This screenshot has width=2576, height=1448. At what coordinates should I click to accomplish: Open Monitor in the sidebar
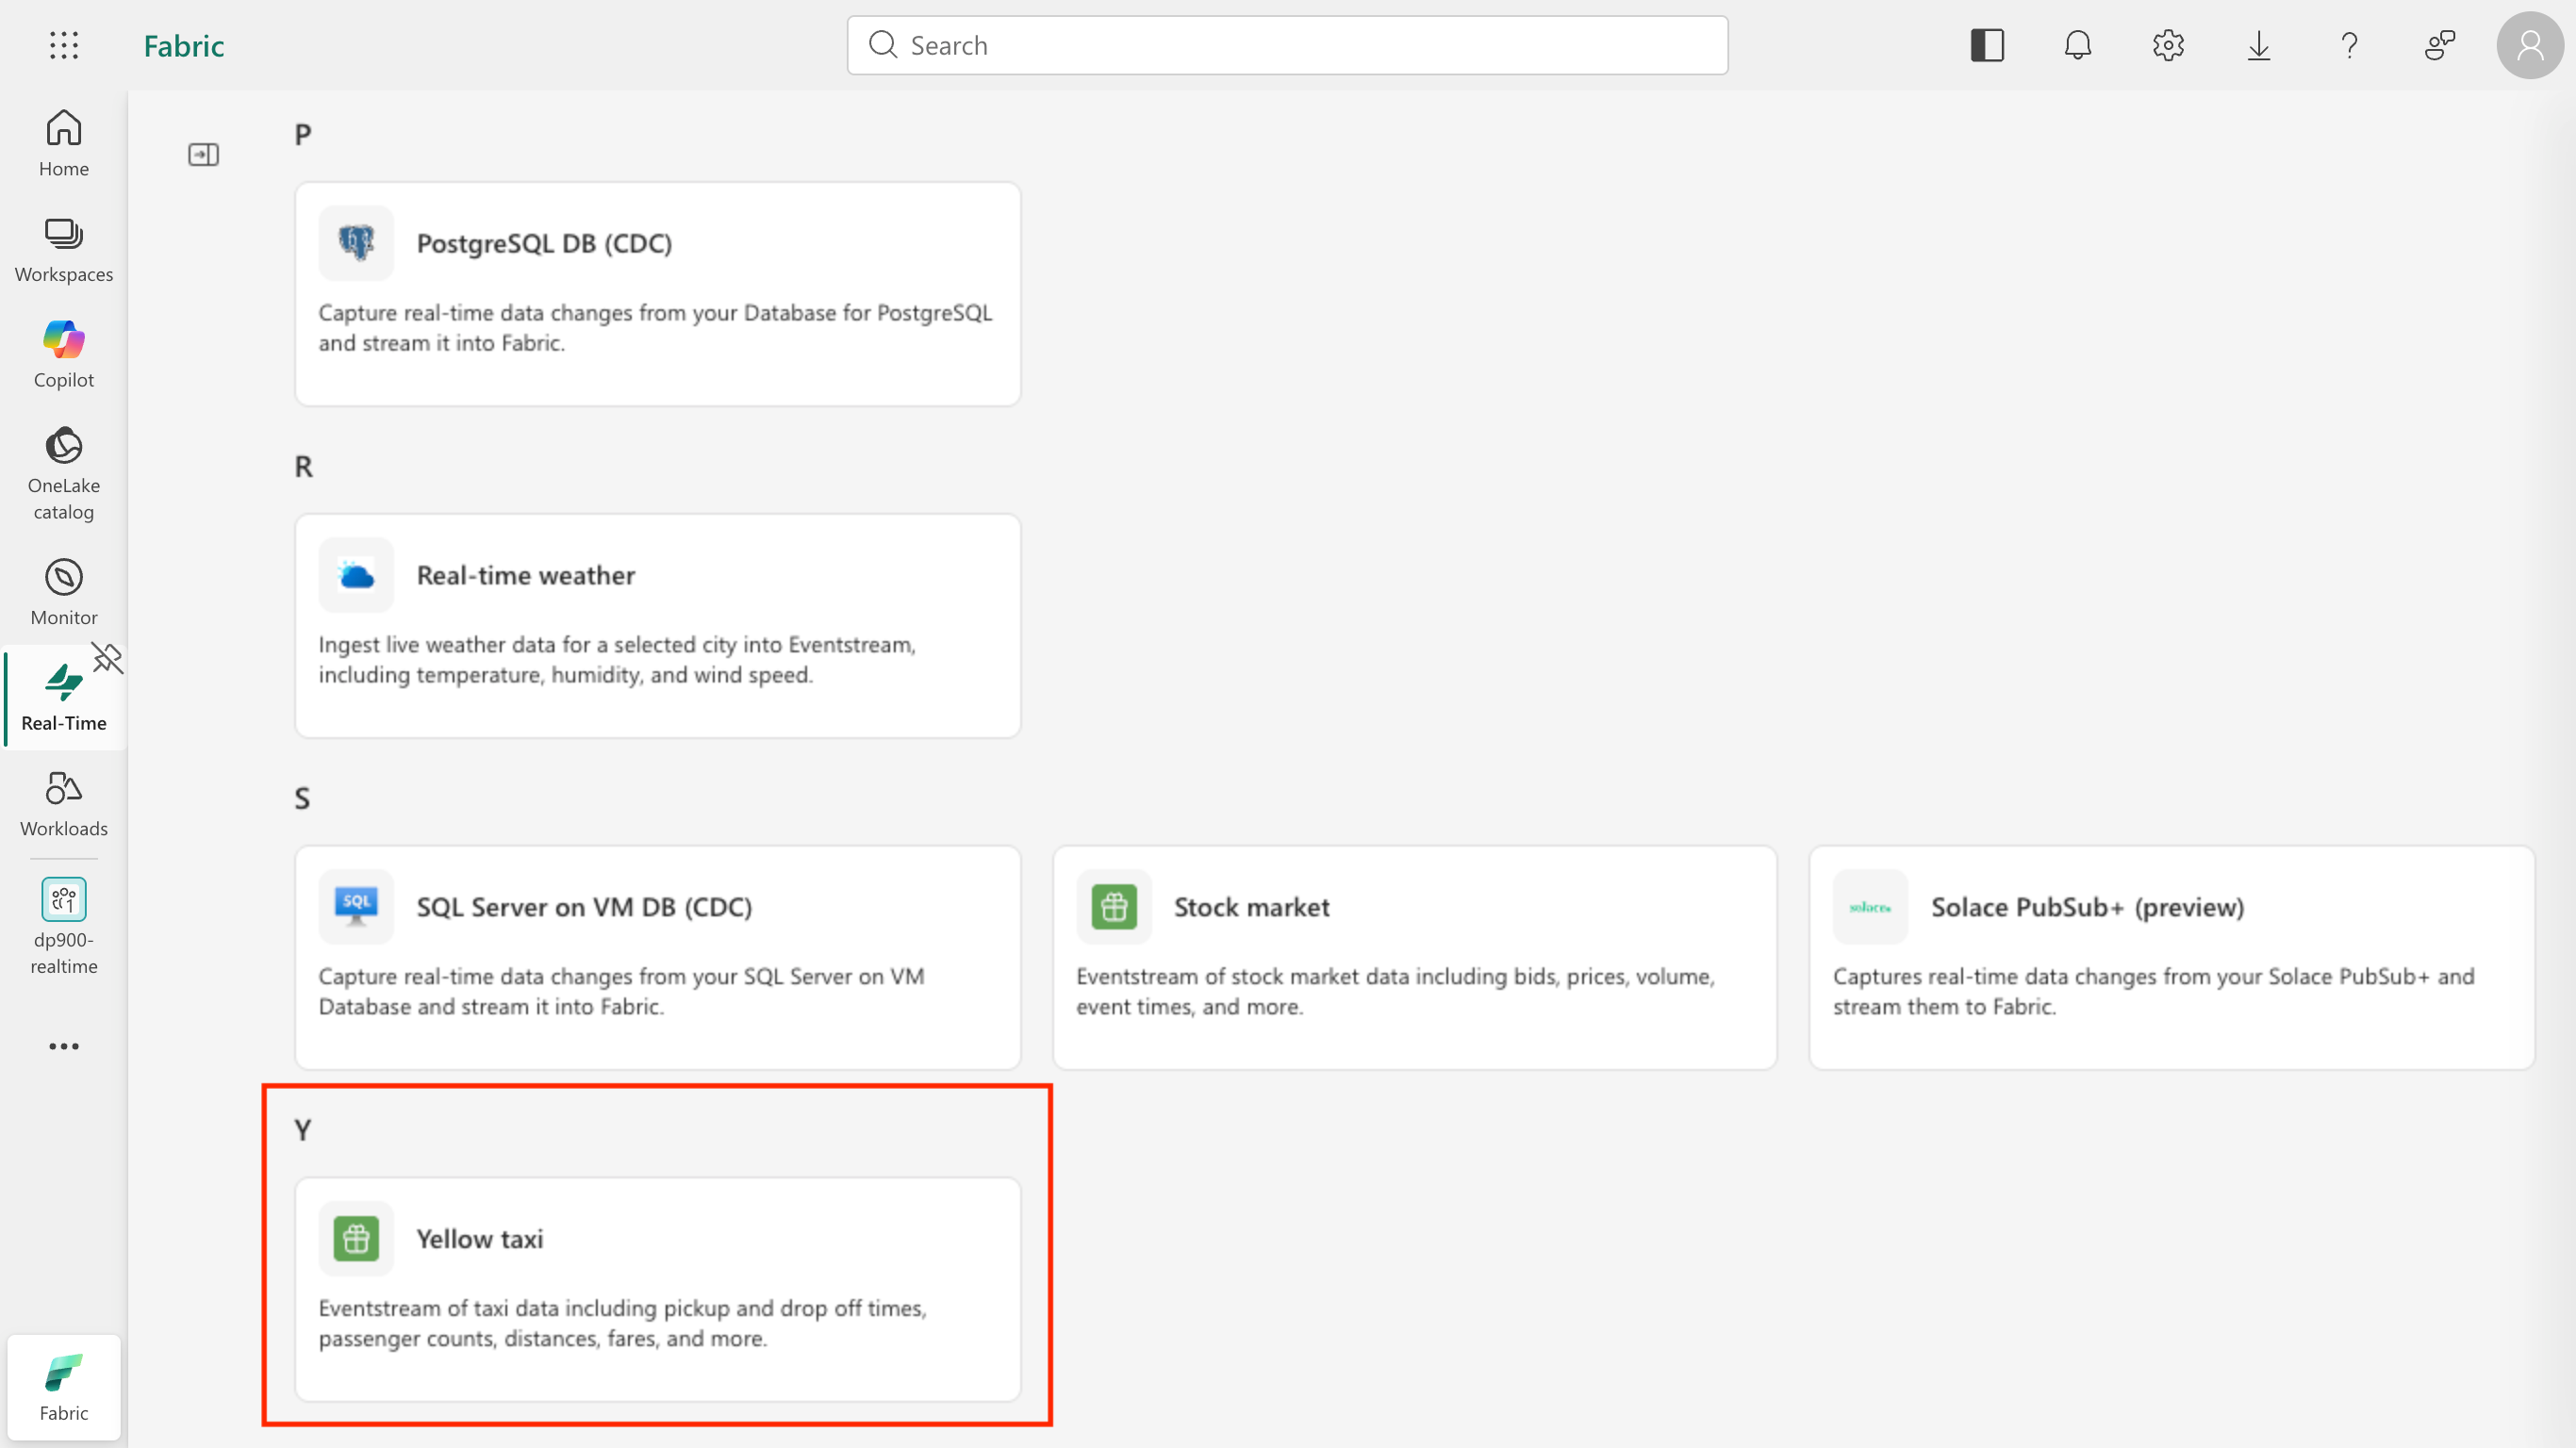point(64,592)
